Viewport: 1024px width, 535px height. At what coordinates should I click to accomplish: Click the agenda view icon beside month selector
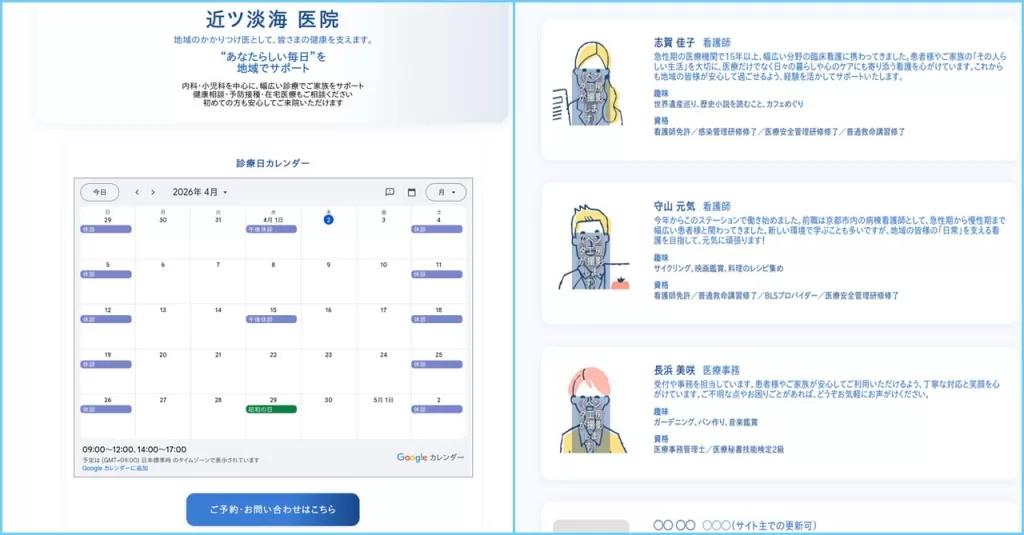pos(390,192)
